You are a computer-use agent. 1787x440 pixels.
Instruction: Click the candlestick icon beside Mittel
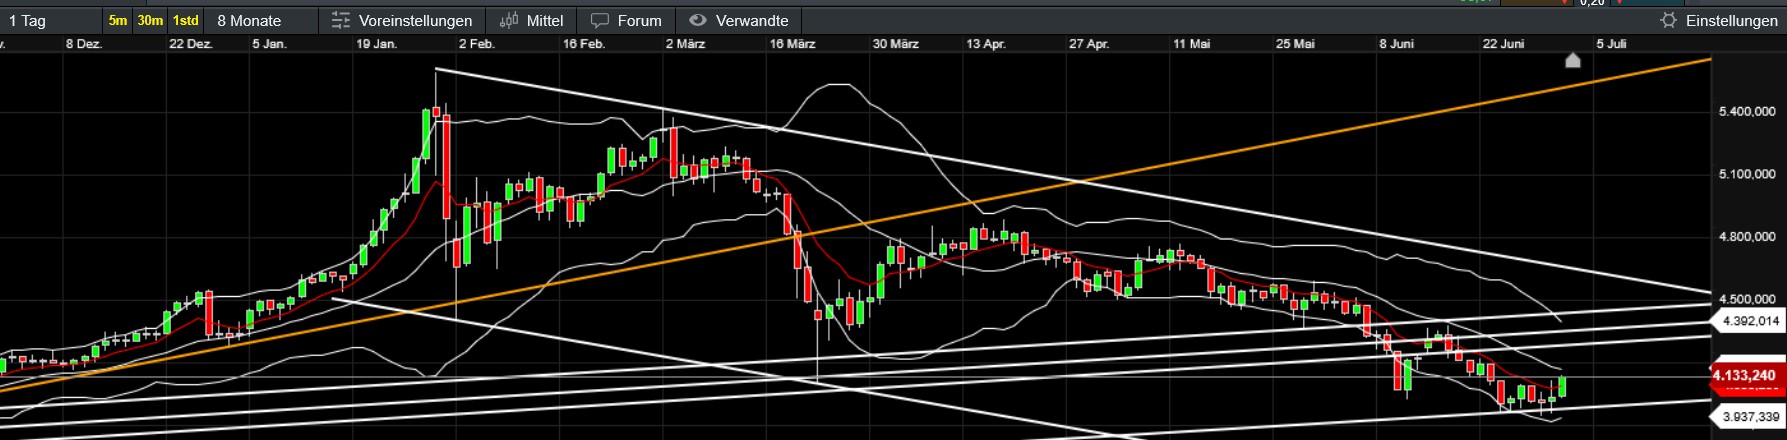point(509,20)
